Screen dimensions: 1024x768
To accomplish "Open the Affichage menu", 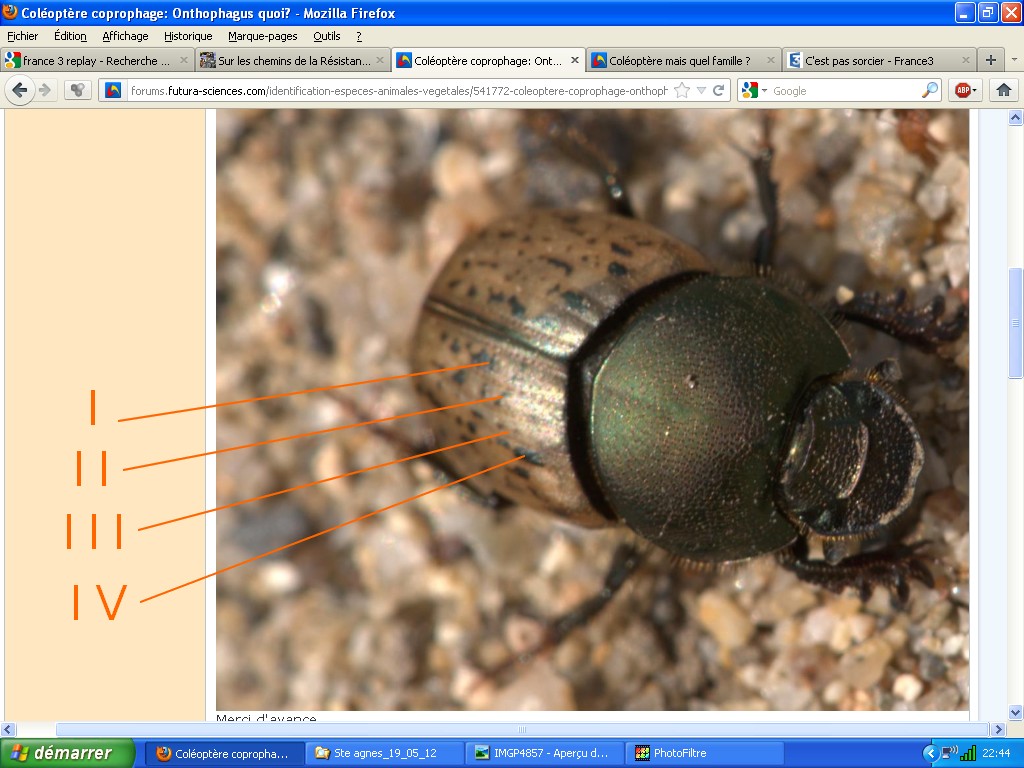I will (x=125, y=36).
